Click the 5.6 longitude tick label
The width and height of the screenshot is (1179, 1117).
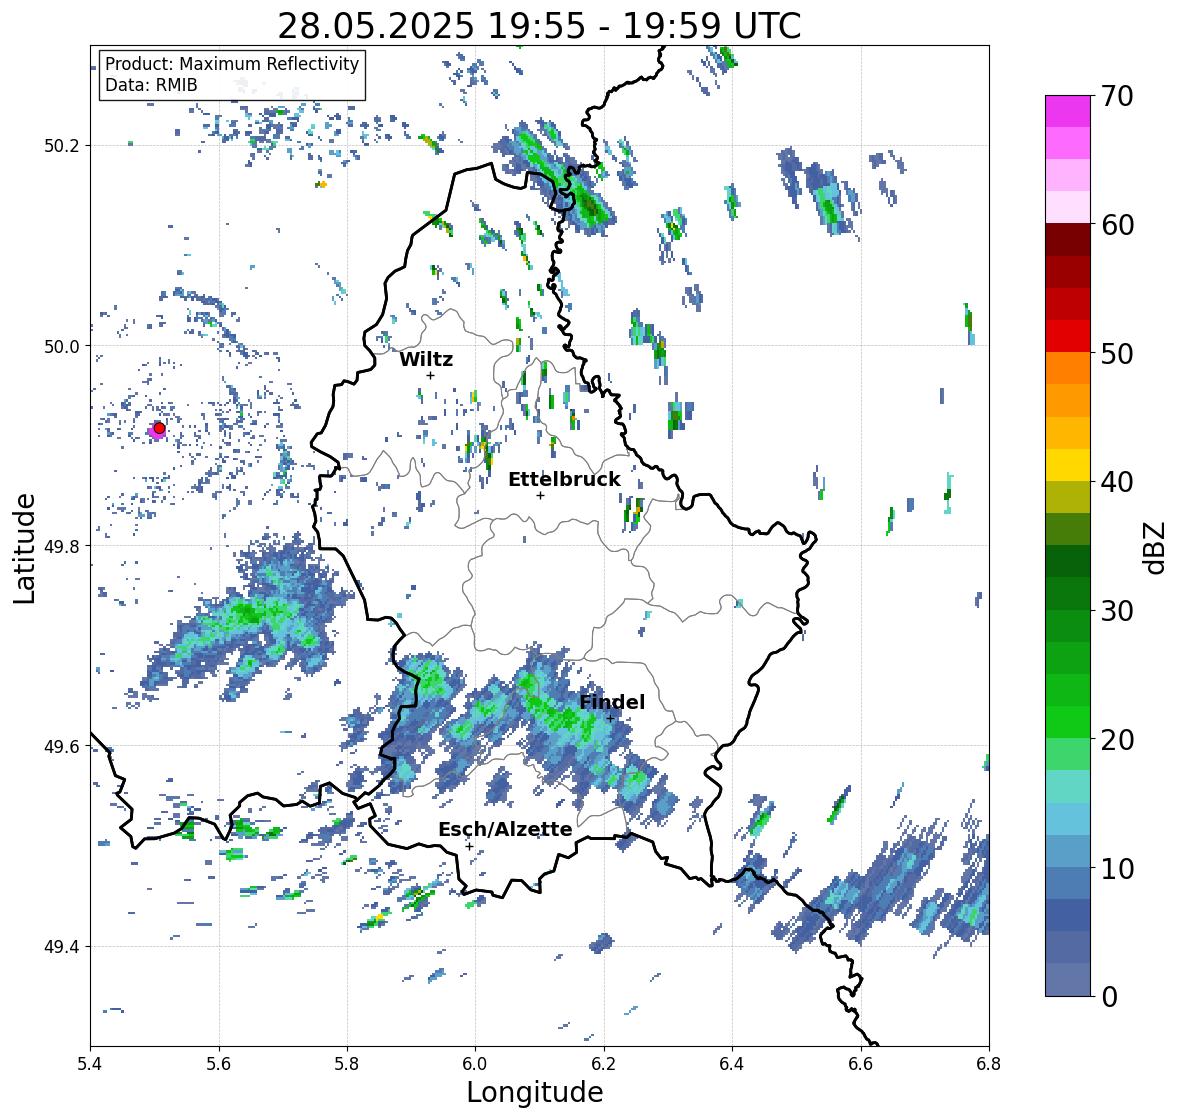coord(219,1064)
